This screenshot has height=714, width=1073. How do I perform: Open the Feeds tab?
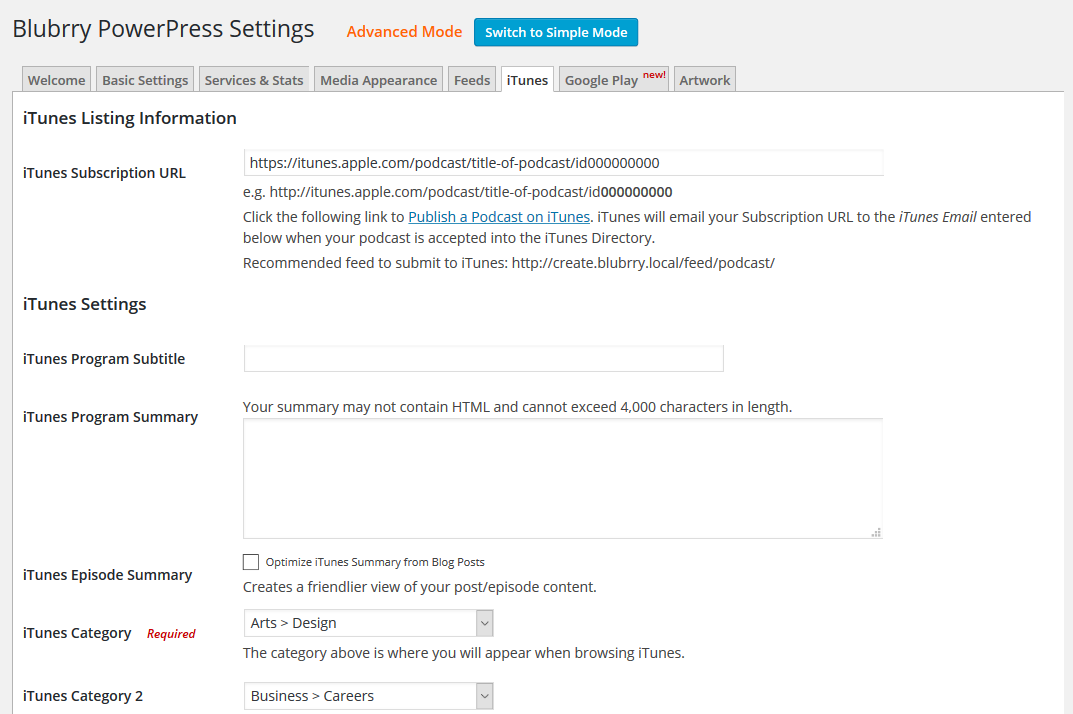coord(472,79)
